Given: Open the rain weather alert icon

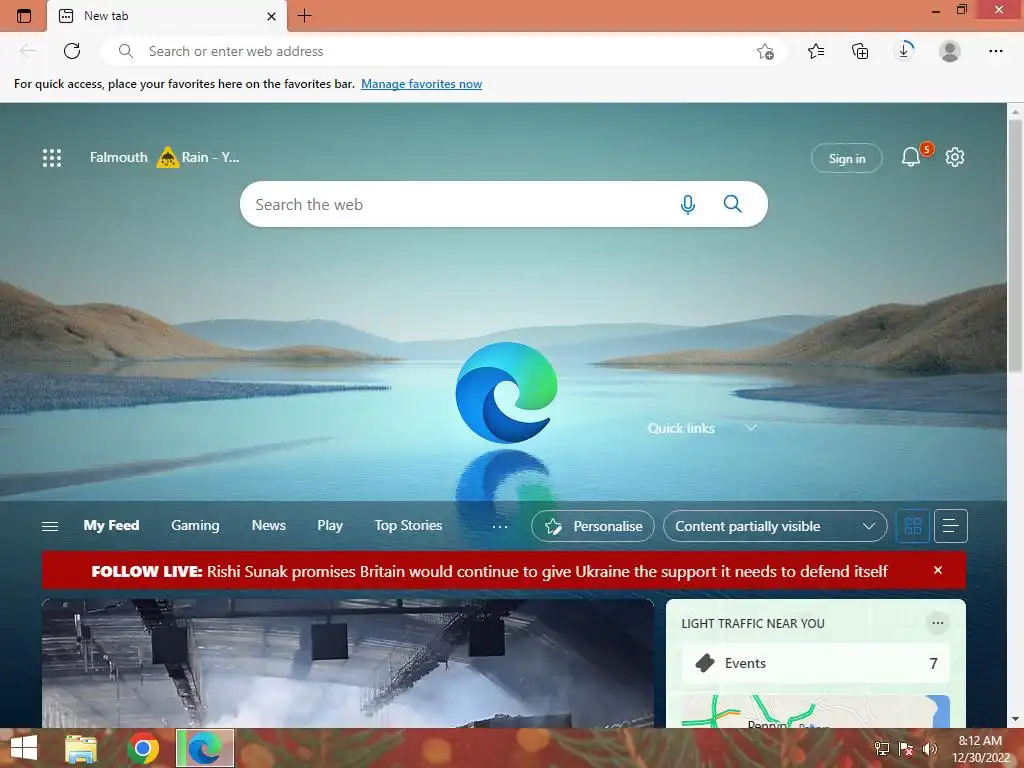Looking at the screenshot, I should (168, 157).
